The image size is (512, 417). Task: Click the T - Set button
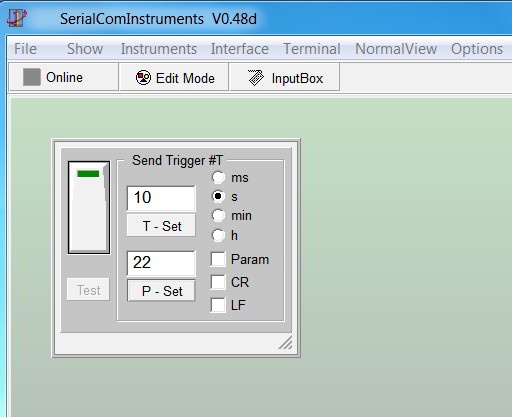click(x=161, y=226)
